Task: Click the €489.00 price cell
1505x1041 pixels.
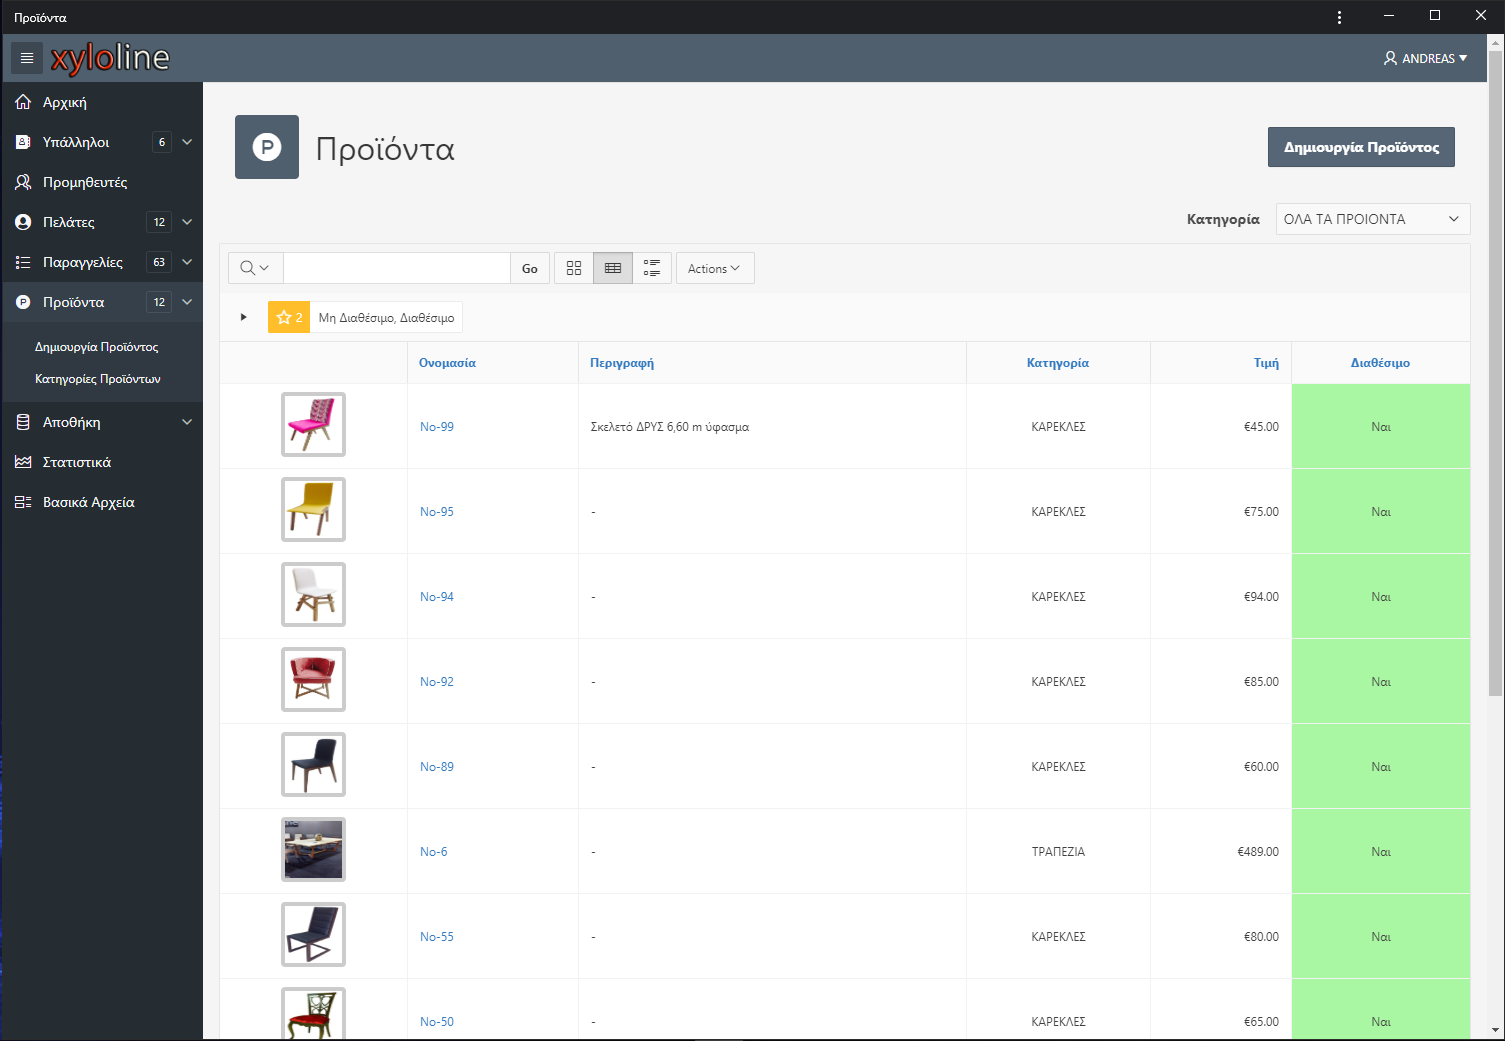Action: 1221,852
